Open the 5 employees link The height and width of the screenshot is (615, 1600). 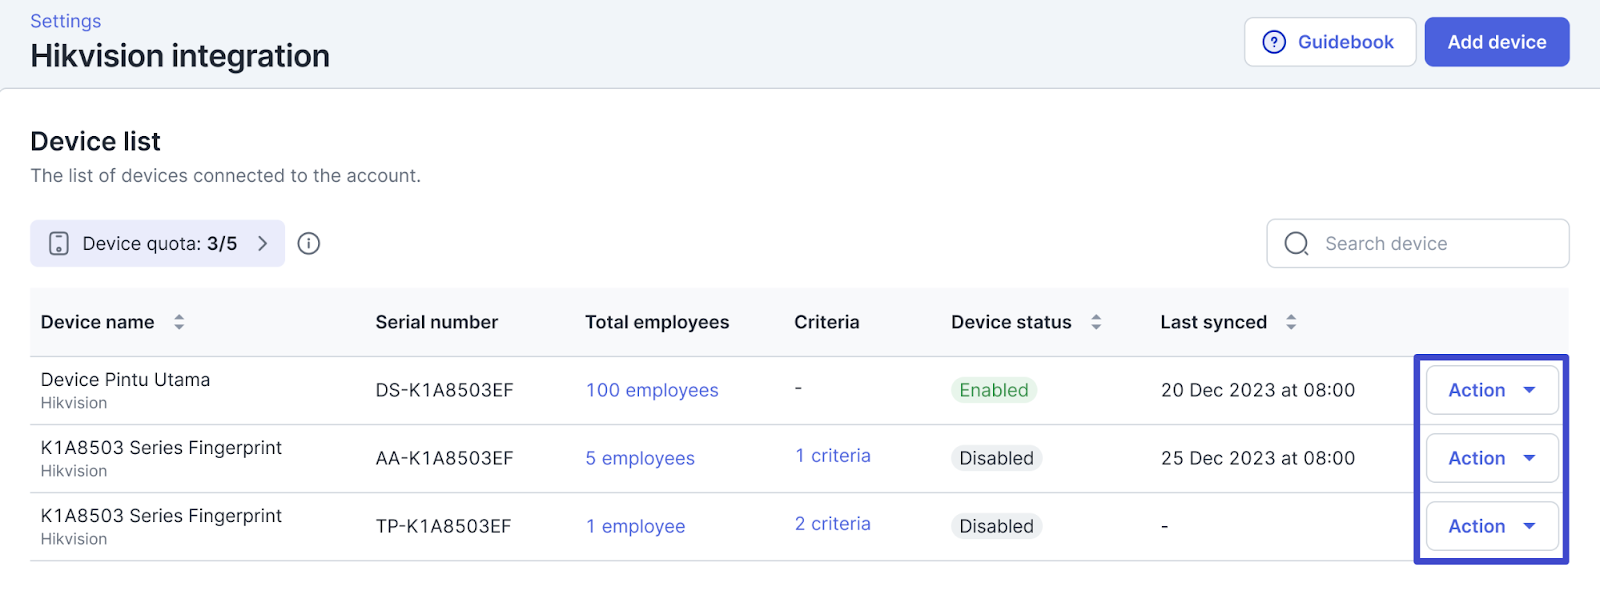click(x=640, y=458)
